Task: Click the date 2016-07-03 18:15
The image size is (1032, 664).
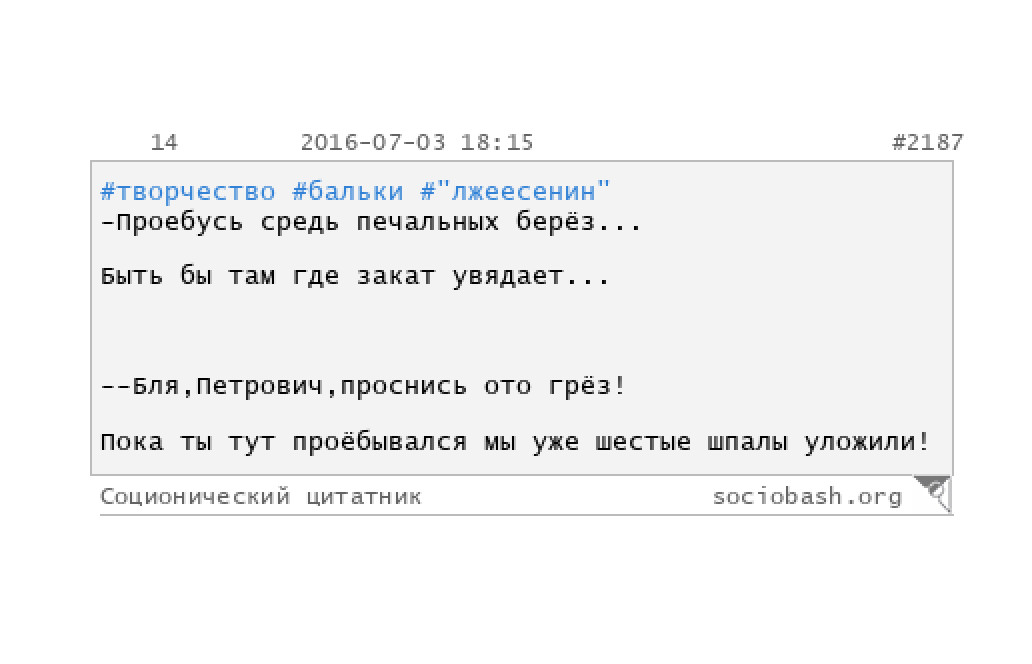Action: click(x=417, y=142)
